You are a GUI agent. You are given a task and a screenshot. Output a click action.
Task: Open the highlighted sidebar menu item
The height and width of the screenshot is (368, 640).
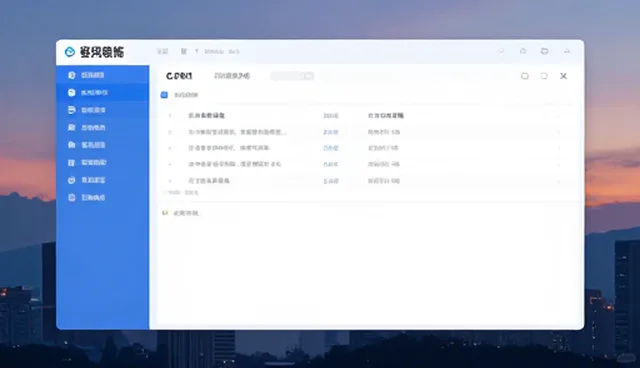103,93
